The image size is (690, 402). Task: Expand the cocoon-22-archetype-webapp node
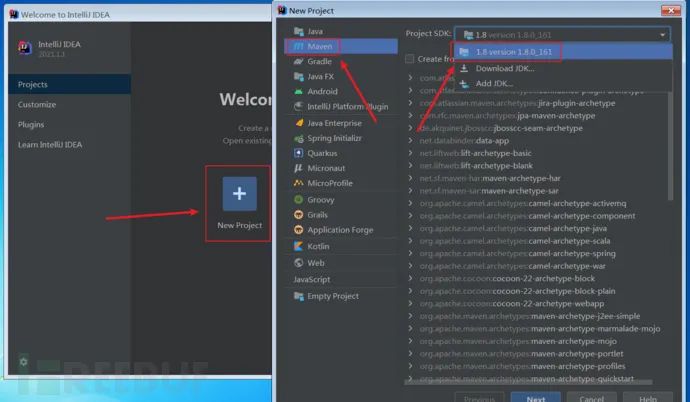tap(410, 303)
